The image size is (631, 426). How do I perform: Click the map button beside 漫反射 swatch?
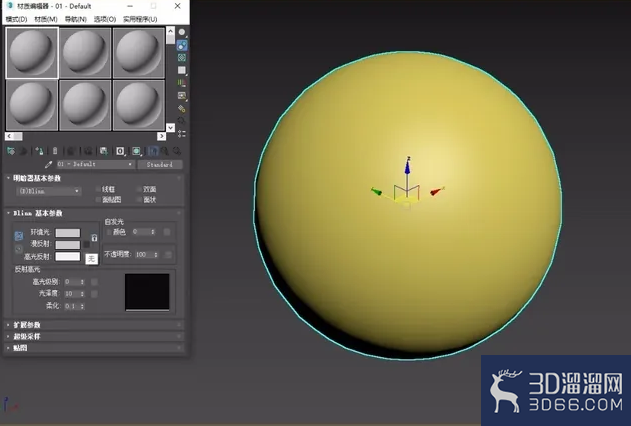(86, 245)
